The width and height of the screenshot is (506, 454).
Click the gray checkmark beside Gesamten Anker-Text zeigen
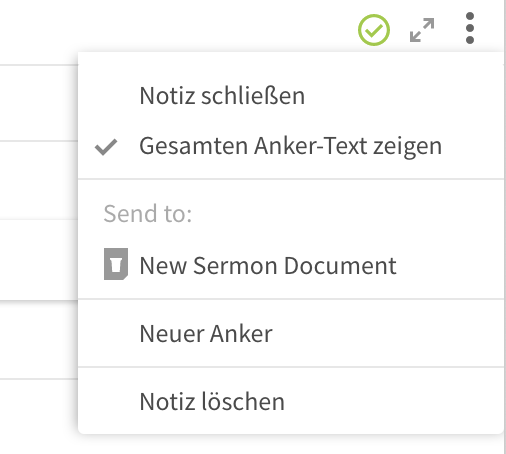coord(106,147)
